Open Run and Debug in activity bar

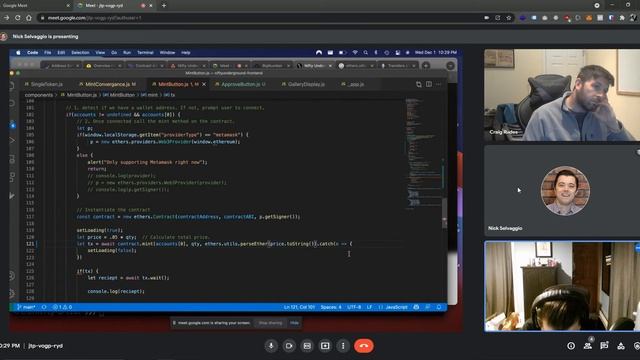click(12, 140)
